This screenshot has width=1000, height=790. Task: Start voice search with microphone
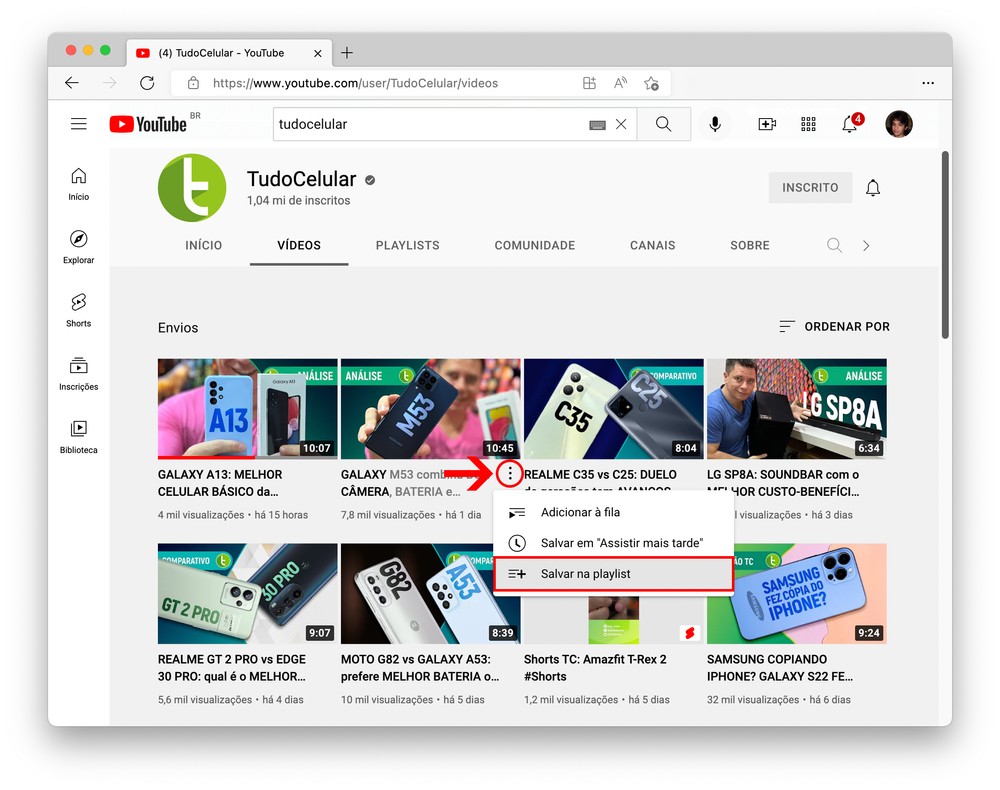(x=715, y=124)
